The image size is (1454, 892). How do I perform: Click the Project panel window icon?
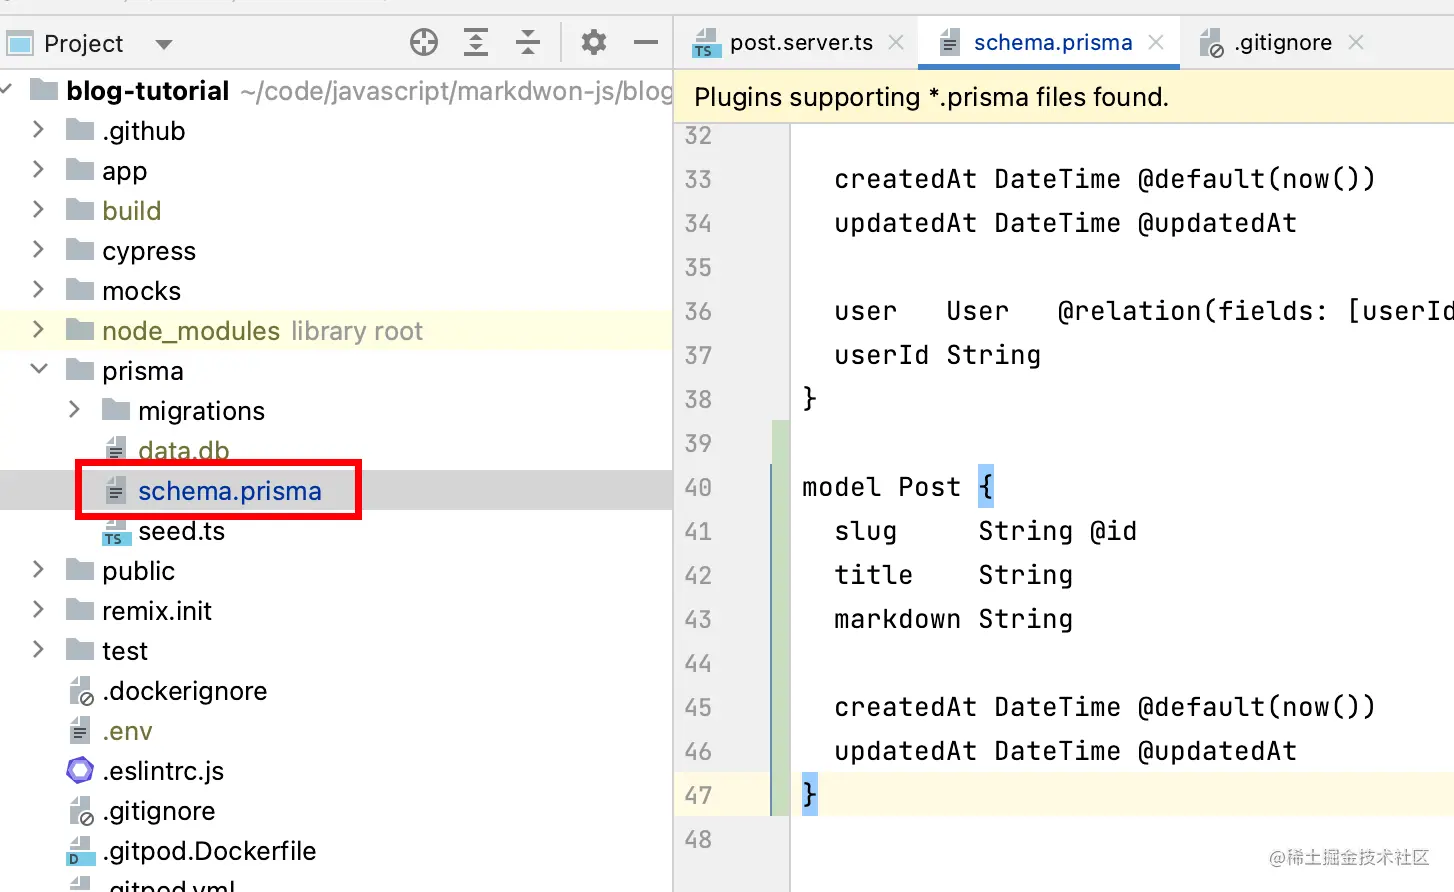pos(20,44)
